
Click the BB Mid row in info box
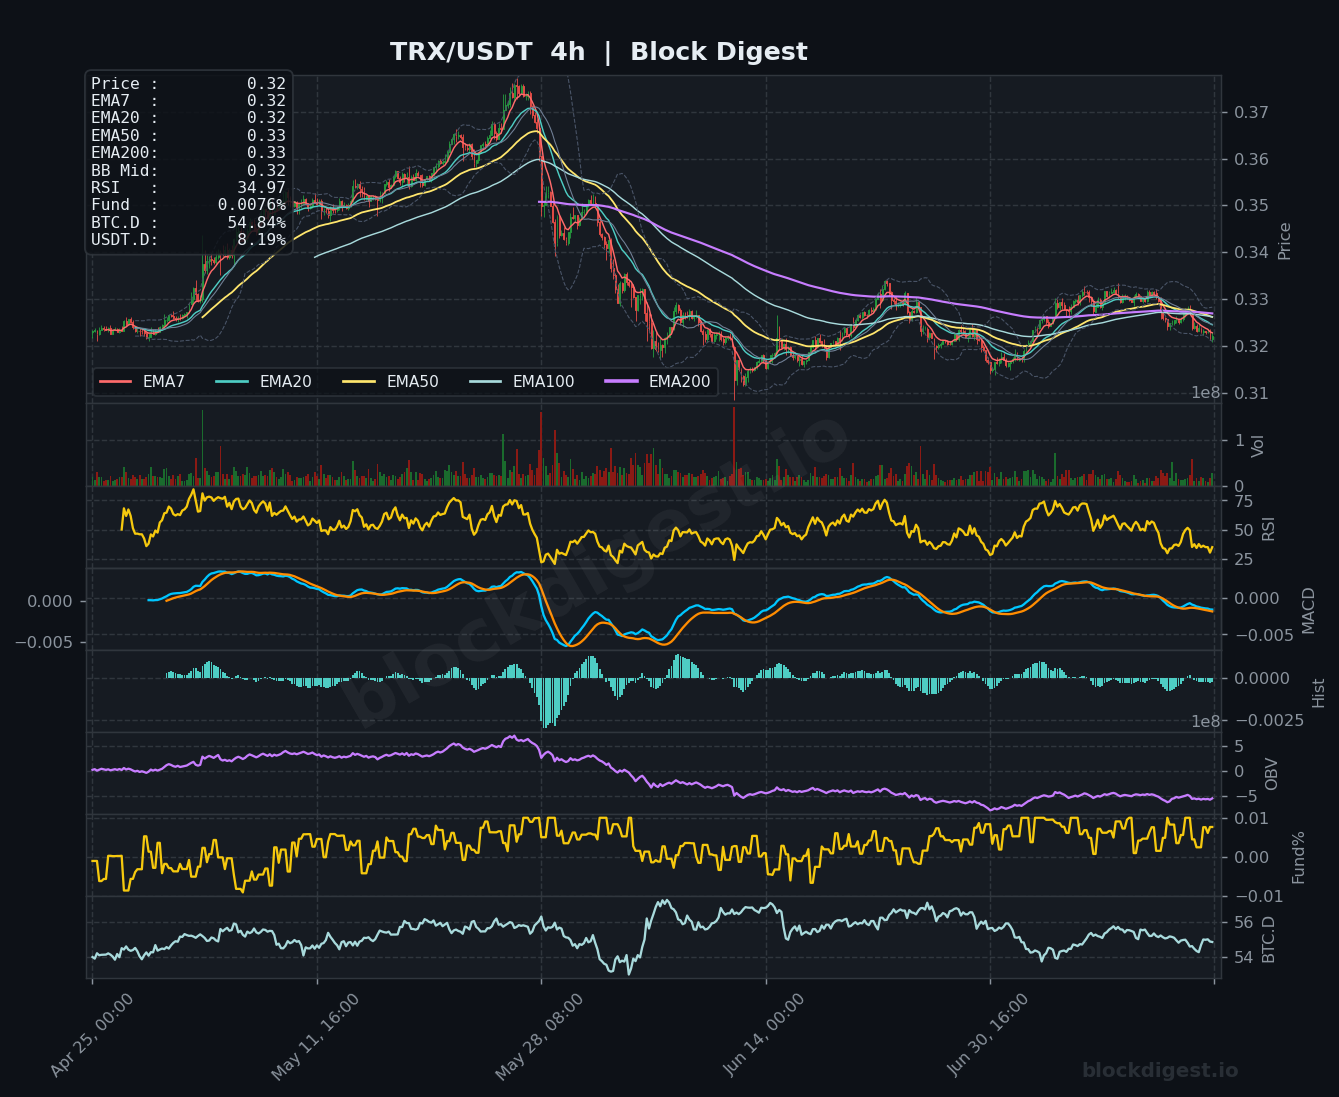coord(188,171)
